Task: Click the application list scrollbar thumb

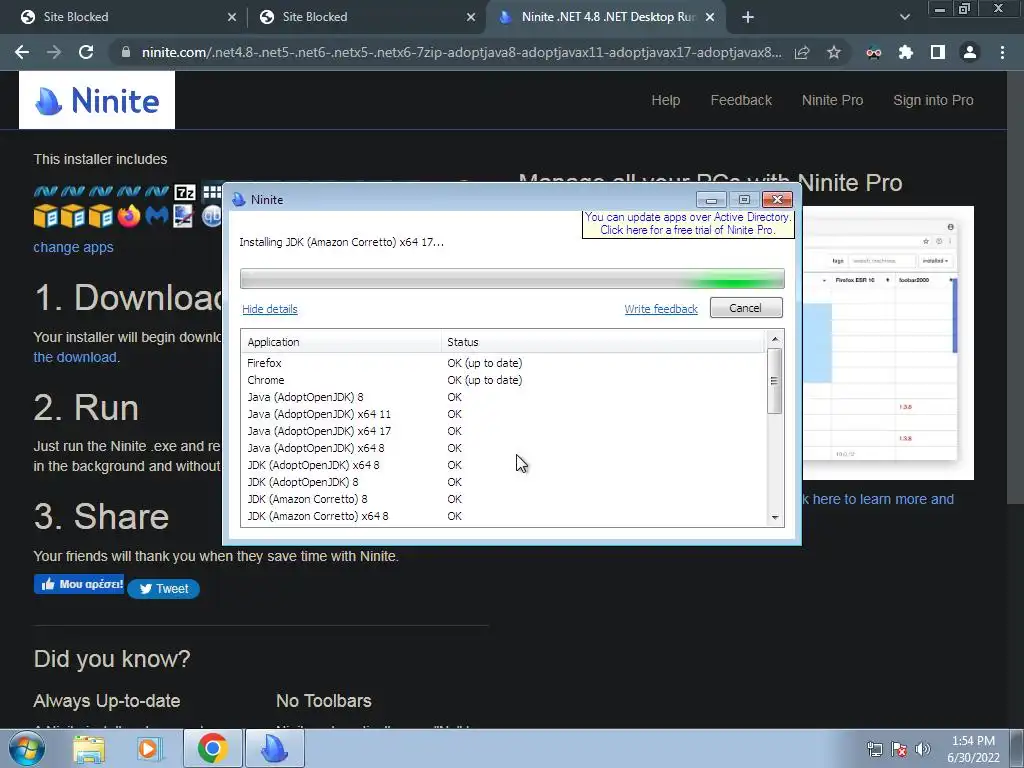Action: tap(775, 381)
